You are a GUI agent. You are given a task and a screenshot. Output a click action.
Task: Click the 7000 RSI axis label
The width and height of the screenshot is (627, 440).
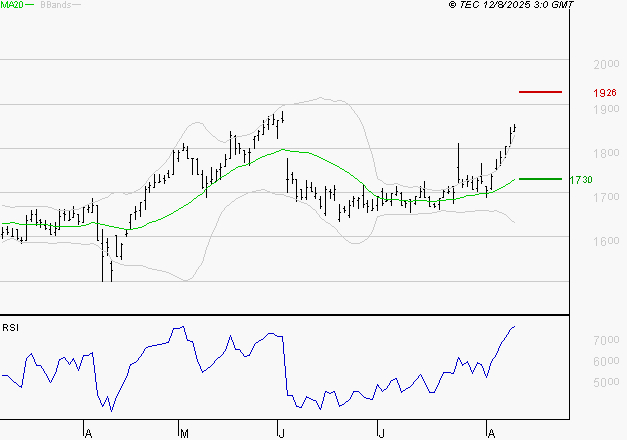point(606,340)
